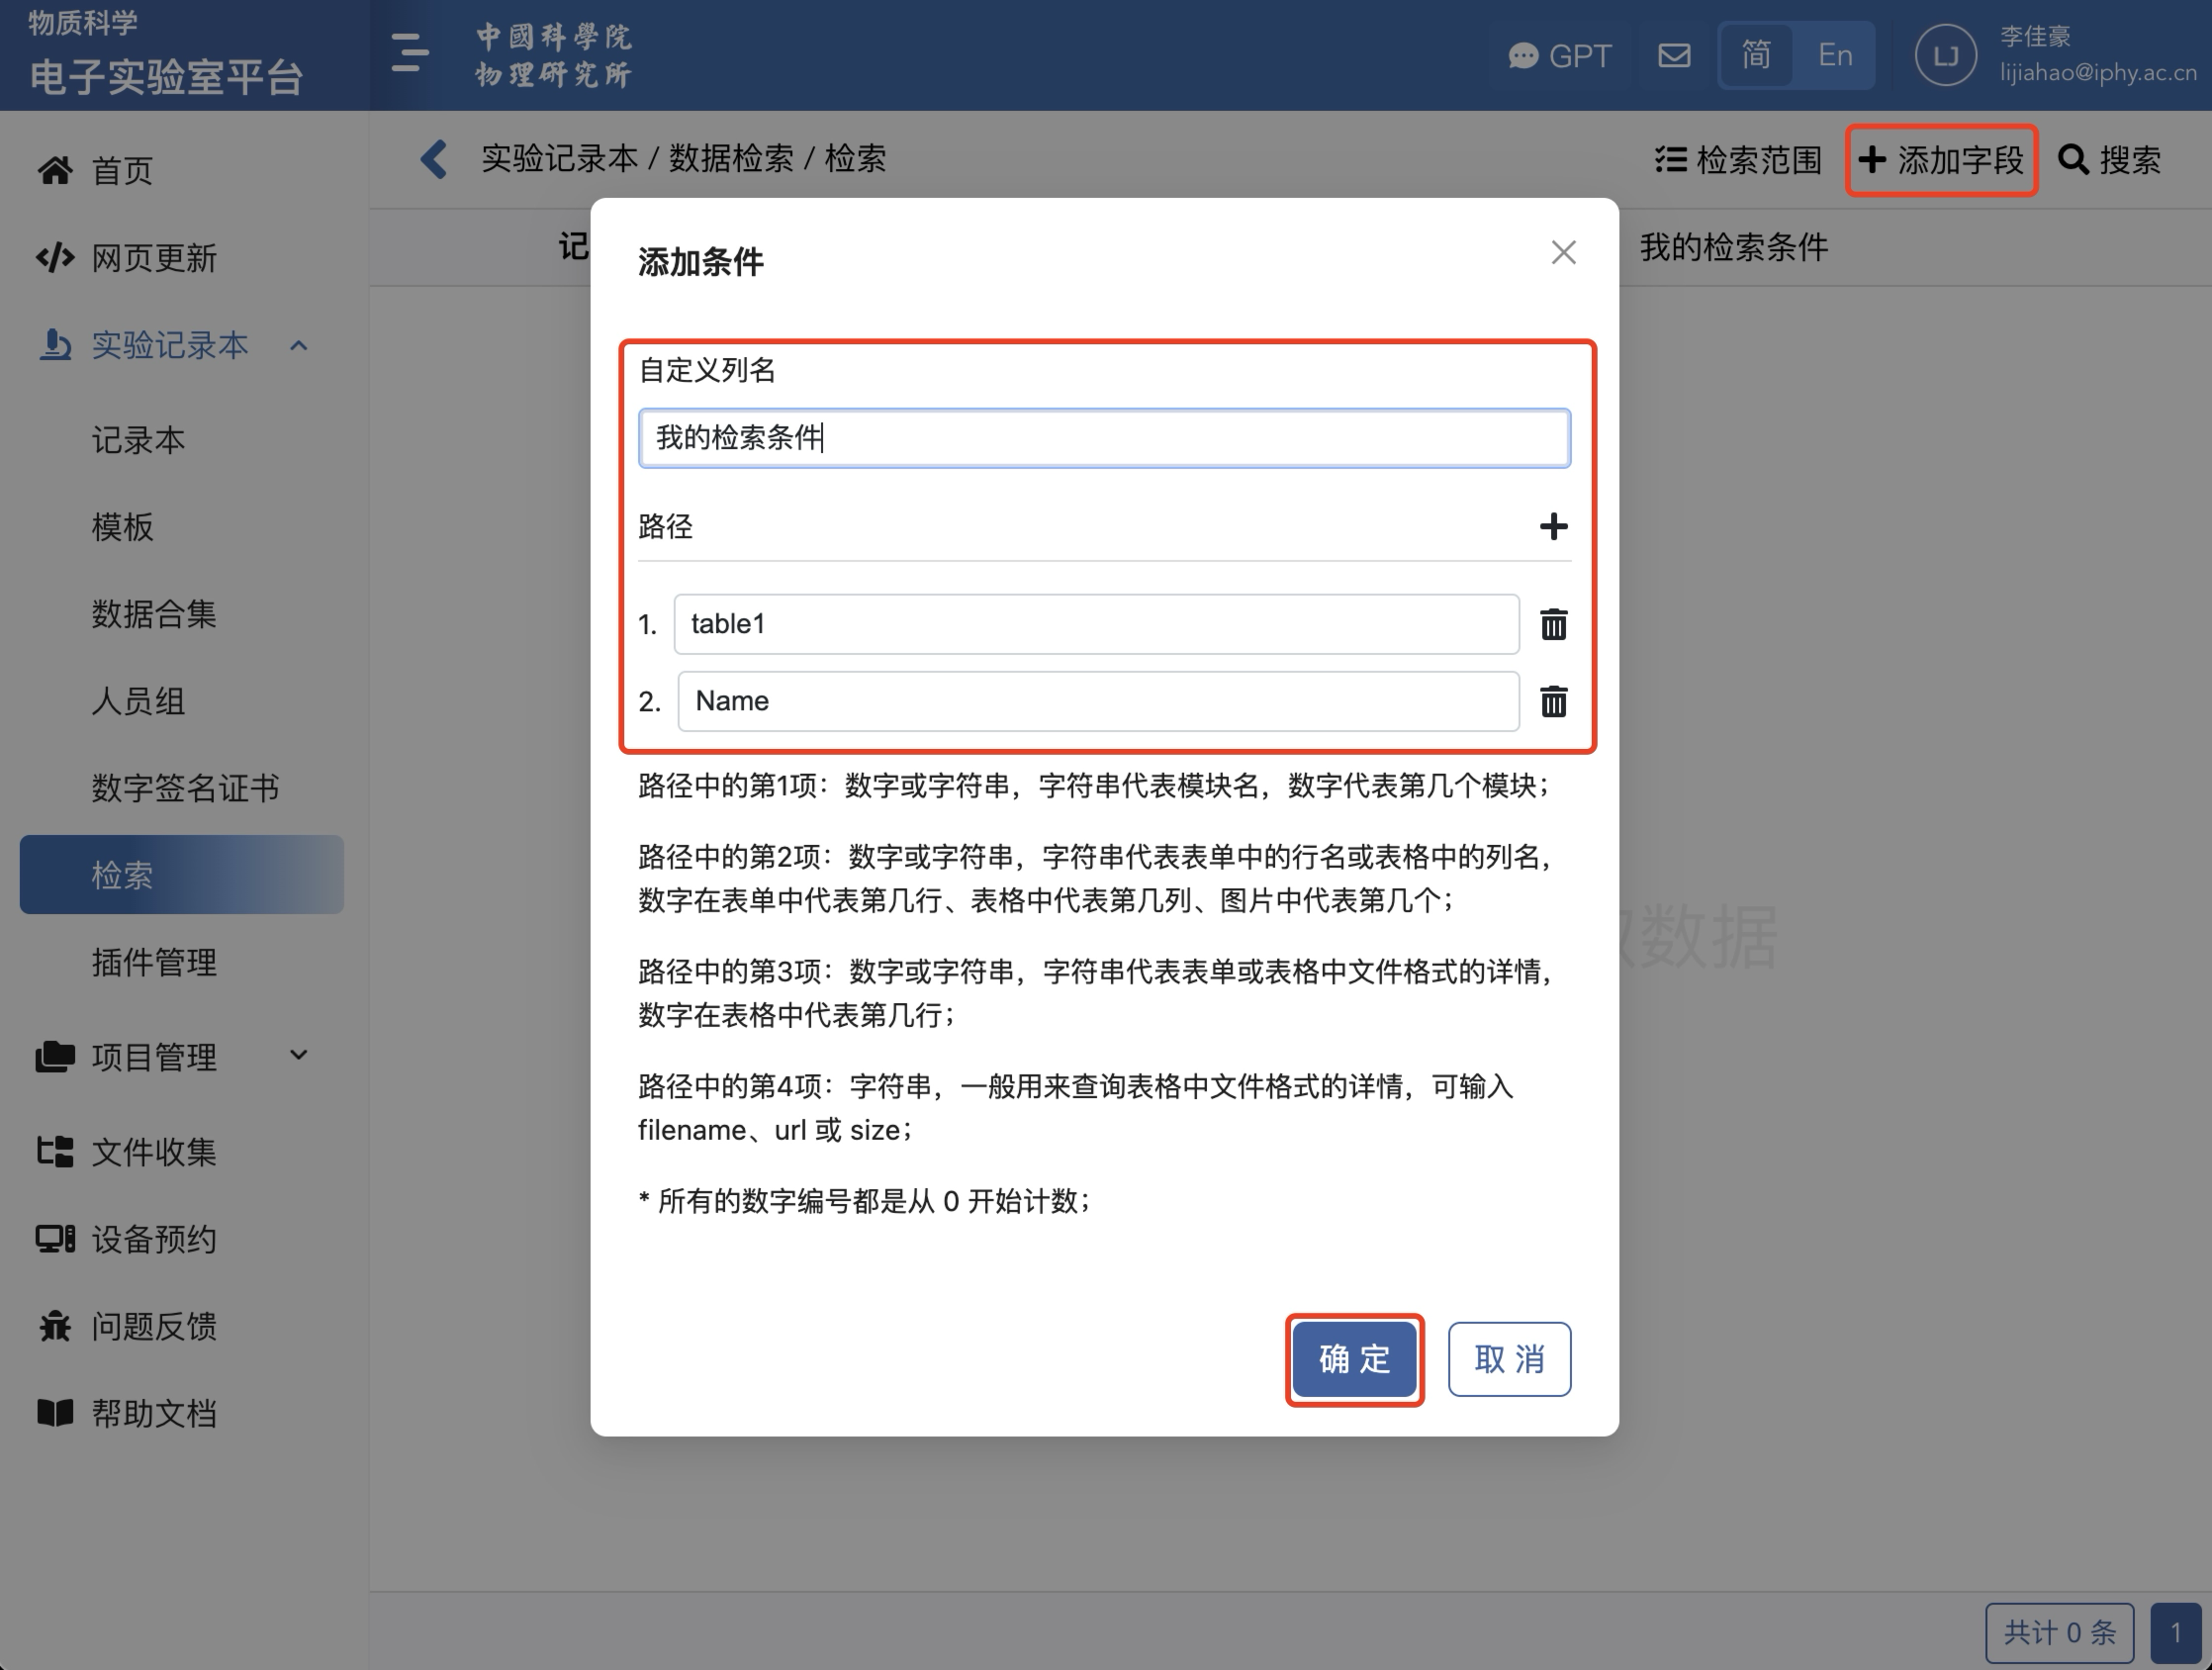Screen dimensions: 2212x1670
Task: Open 检索范围 search scope
Action: (x=1738, y=160)
